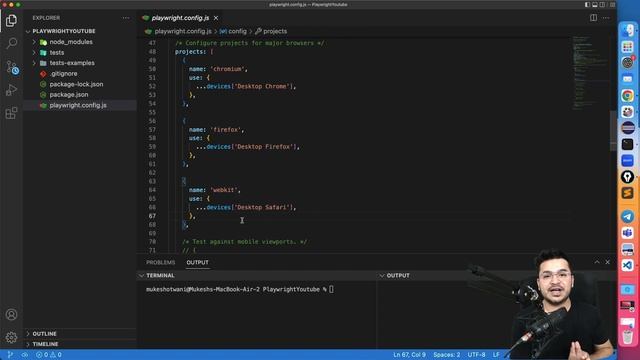Click UTF-8 encoding in status bar

pos(476,355)
